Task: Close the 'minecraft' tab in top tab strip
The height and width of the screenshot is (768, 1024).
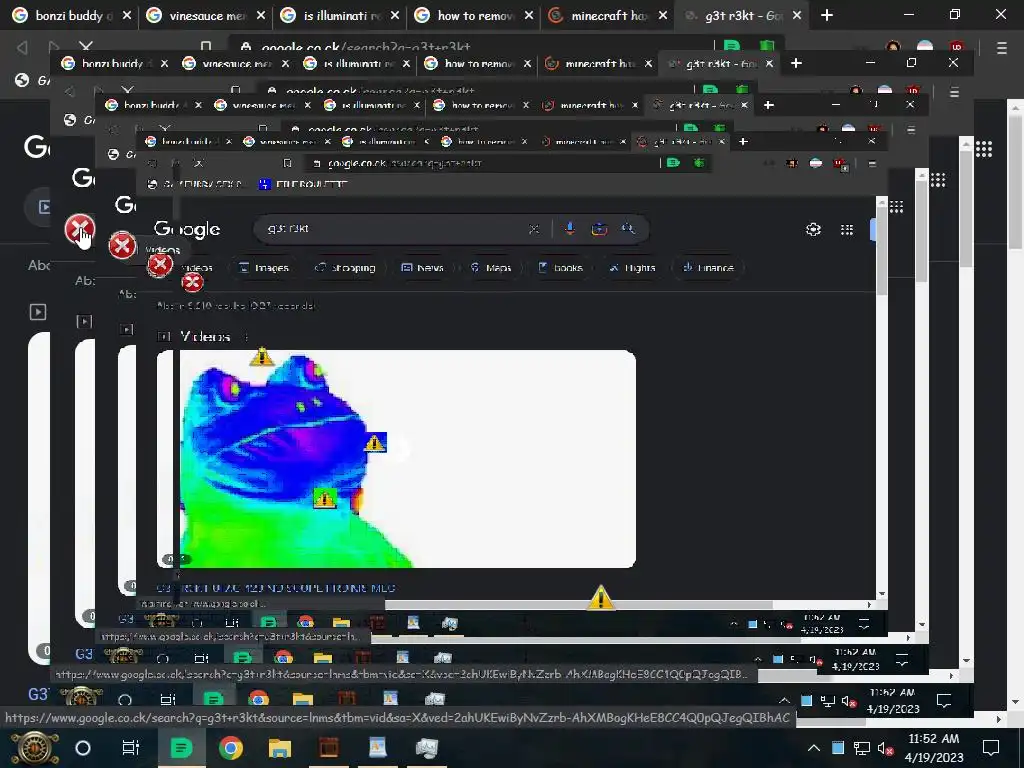Action: [x=663, y=15]
